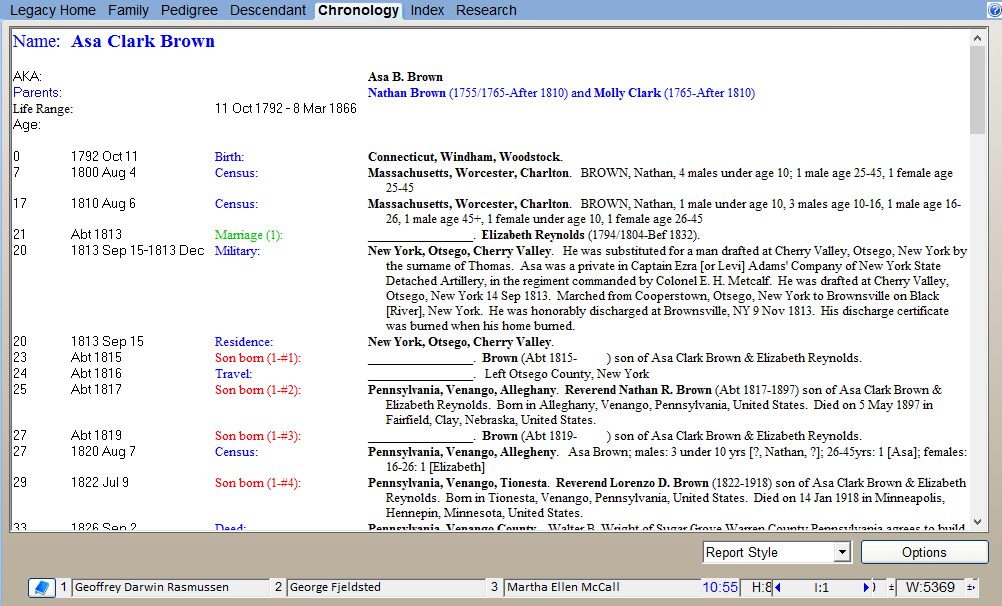Click AKA value Asa B. Brown
Viewport: 1002px width, 606px height.
(x=405, y=77)
